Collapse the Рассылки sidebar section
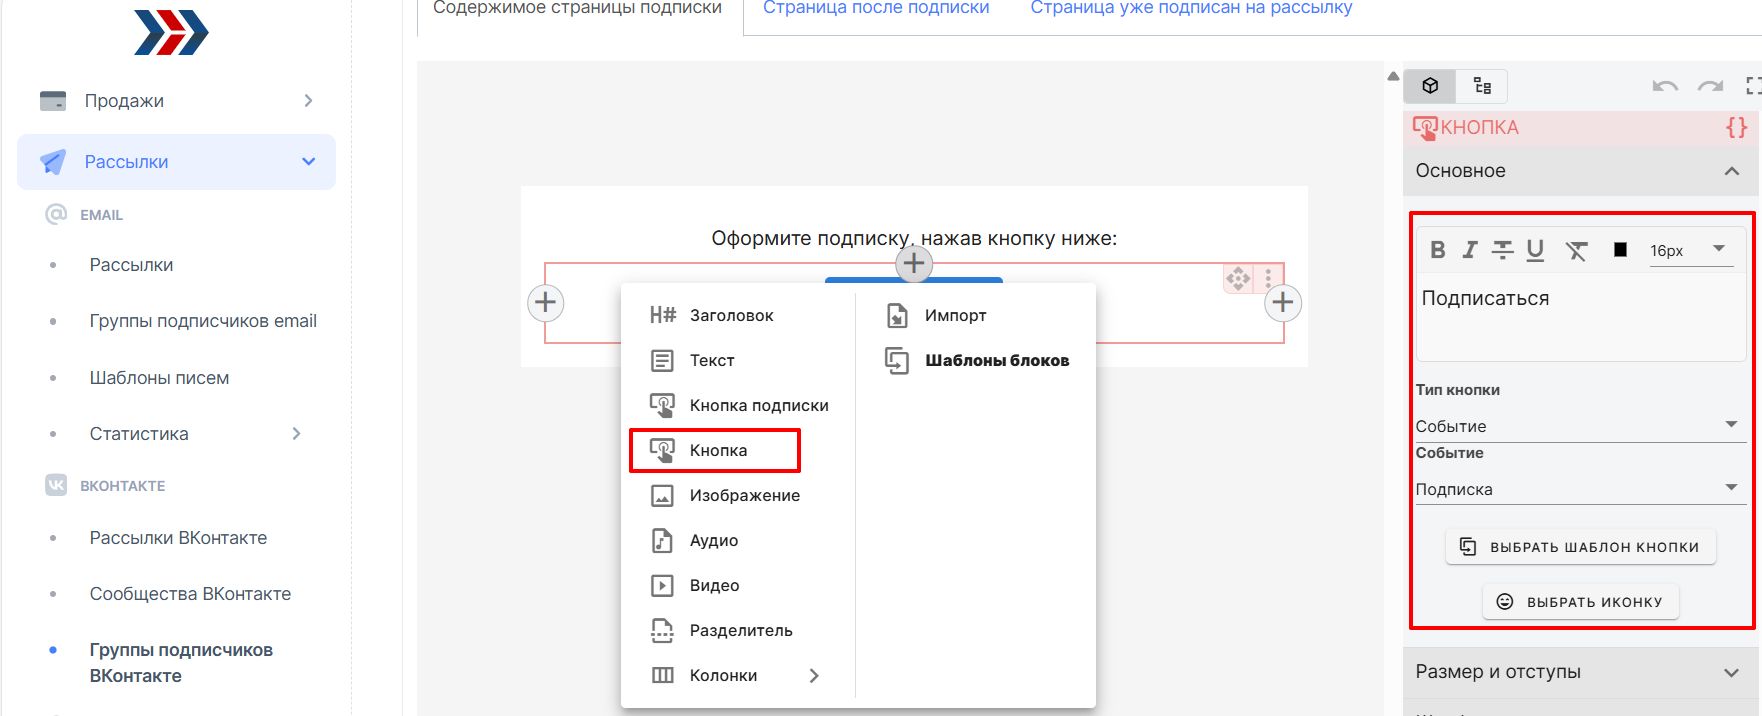 (176, 162)
